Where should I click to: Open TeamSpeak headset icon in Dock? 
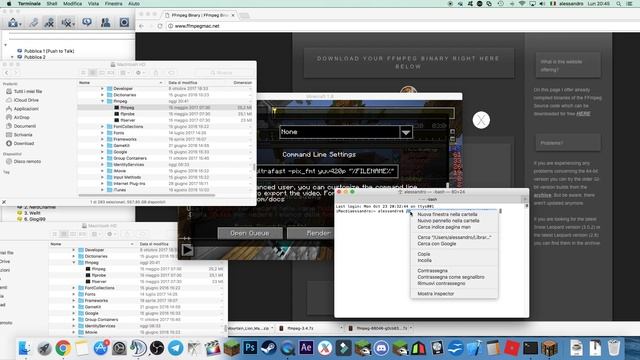(138, 348)
